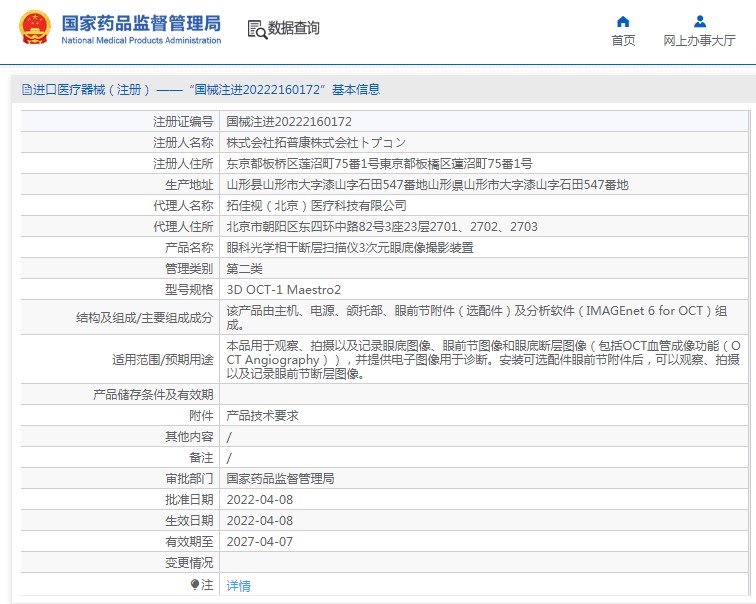
Task: Click the 网上办事大厅 person icon
Action: point(700,21)
